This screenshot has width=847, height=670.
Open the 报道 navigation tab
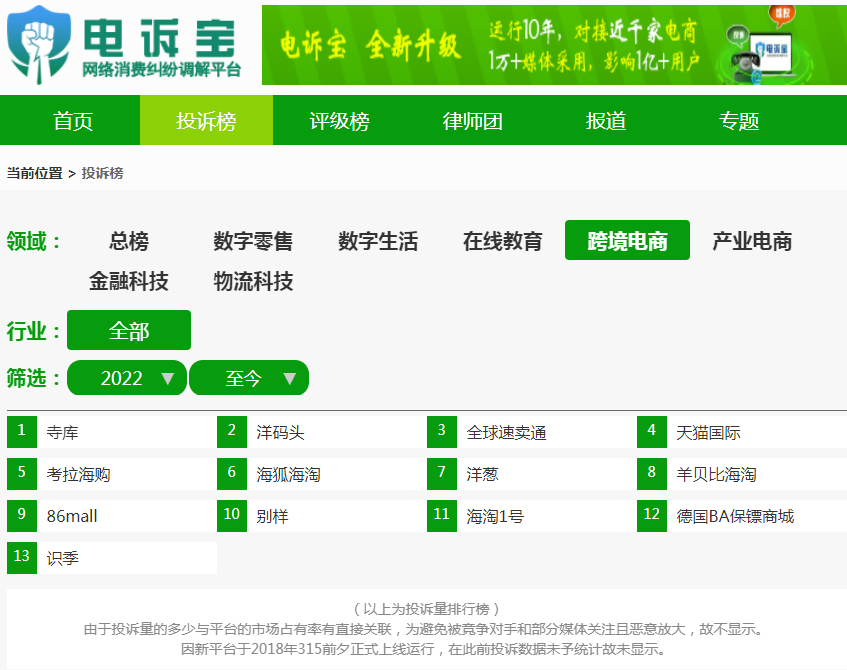coord(606,120)
